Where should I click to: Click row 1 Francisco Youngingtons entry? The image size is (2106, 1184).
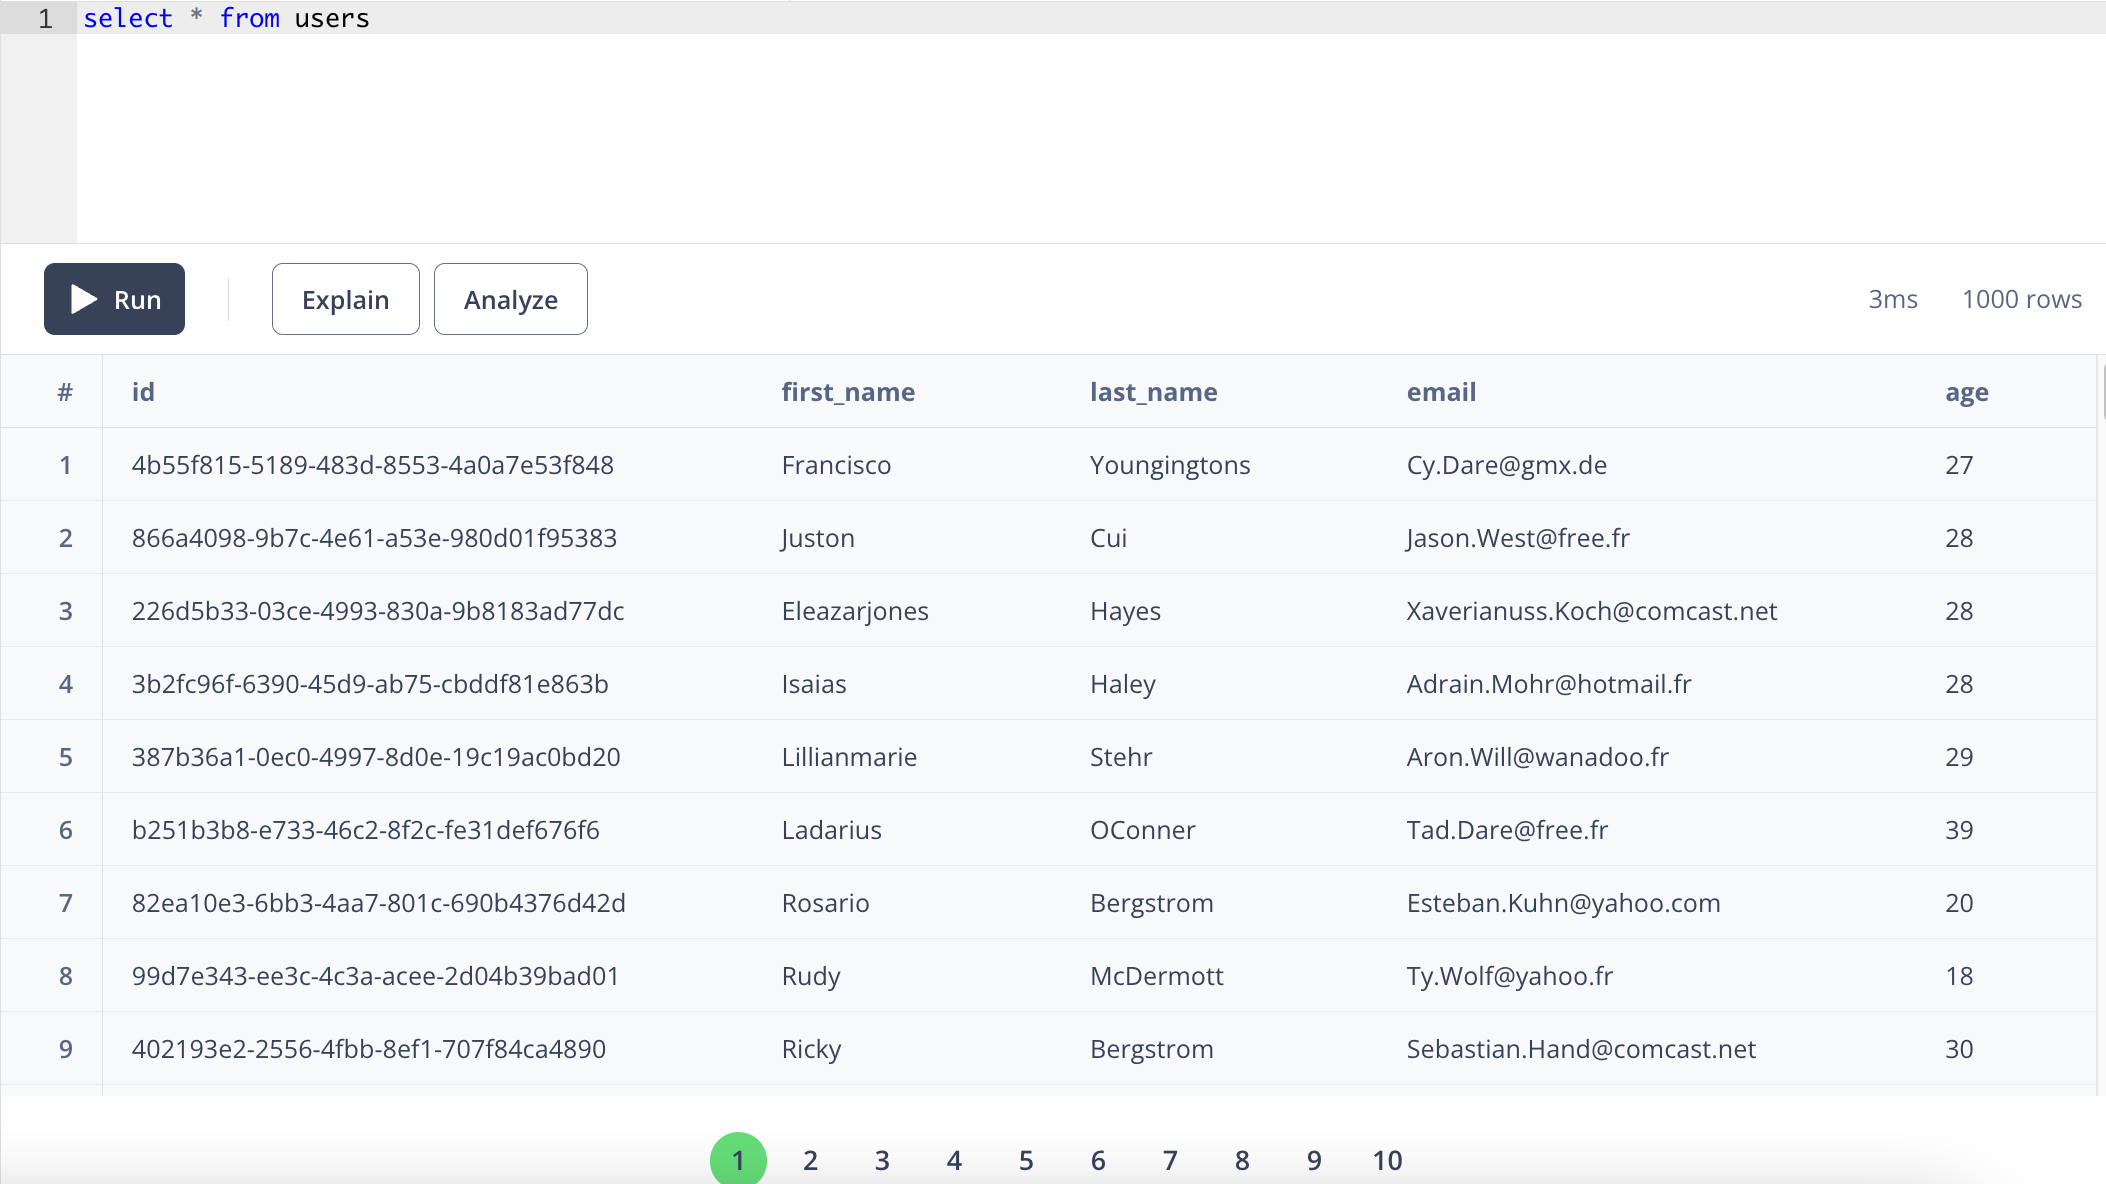coord(1053,466)
